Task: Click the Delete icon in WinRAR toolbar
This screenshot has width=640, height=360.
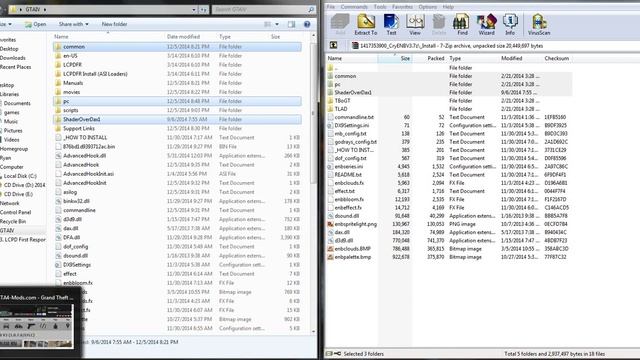Action: 439,24
